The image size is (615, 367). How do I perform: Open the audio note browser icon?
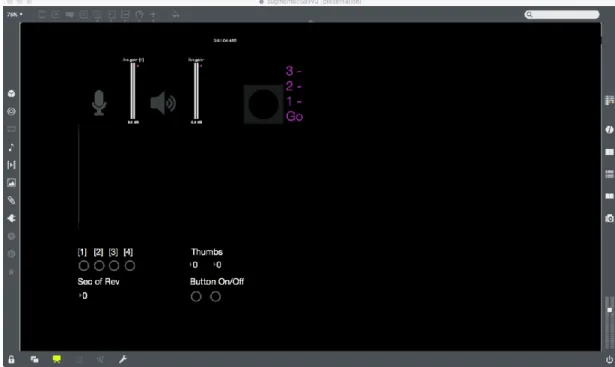pyautogui.click(x=11, y=147)
